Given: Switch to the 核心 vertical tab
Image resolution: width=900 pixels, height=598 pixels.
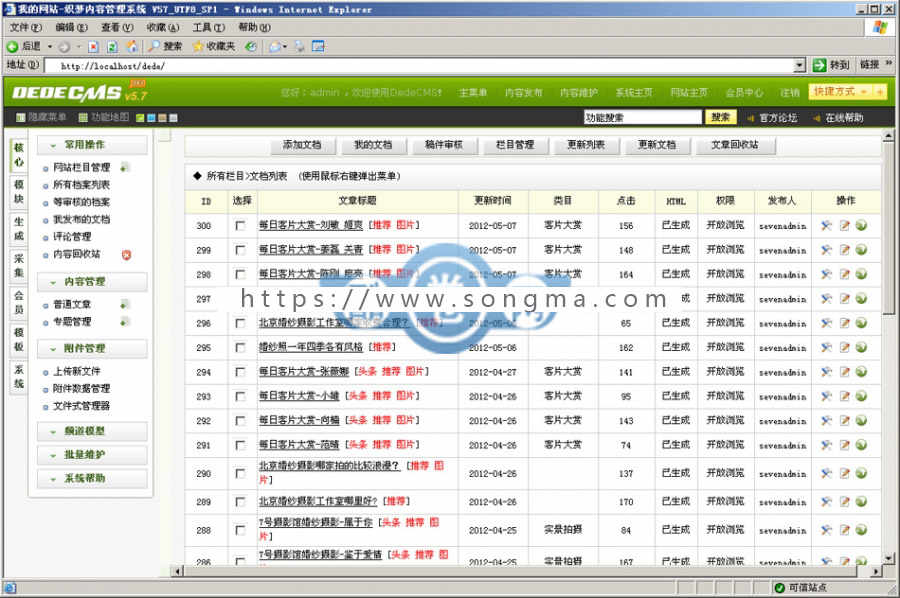Looking at the screenshot, I should [x=19, y=155].
